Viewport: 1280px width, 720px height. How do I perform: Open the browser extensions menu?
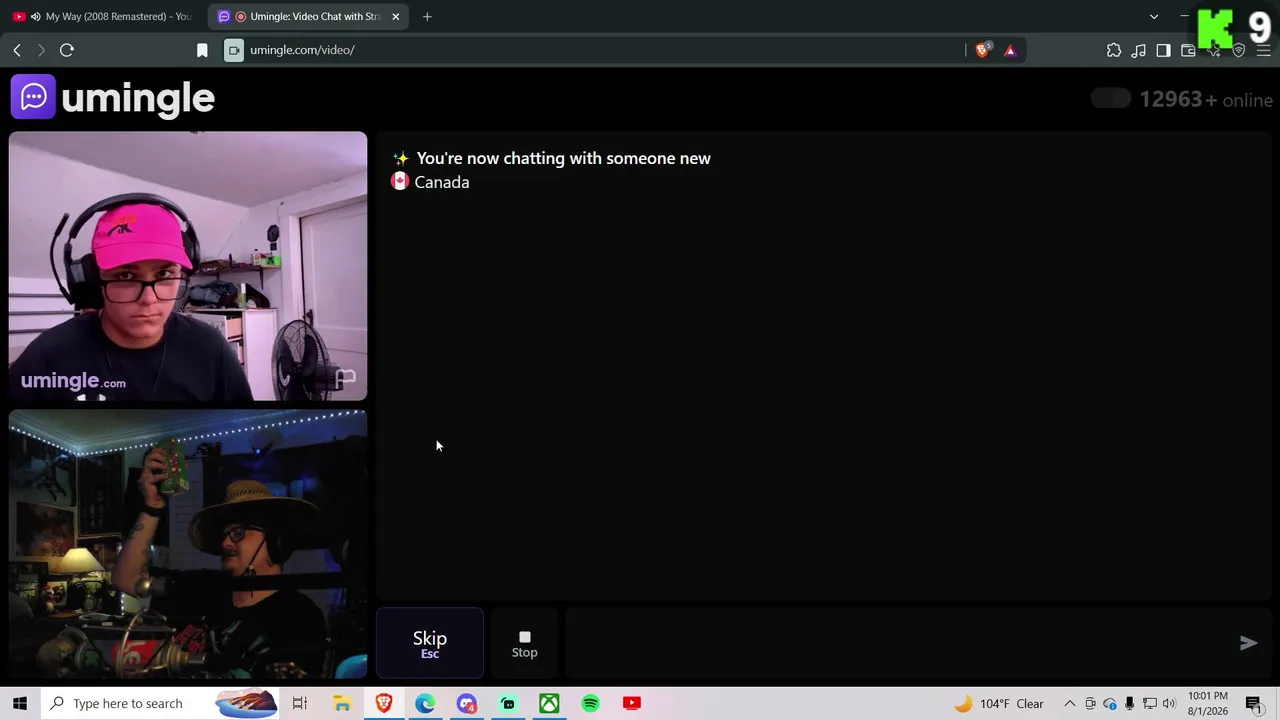1114,50
